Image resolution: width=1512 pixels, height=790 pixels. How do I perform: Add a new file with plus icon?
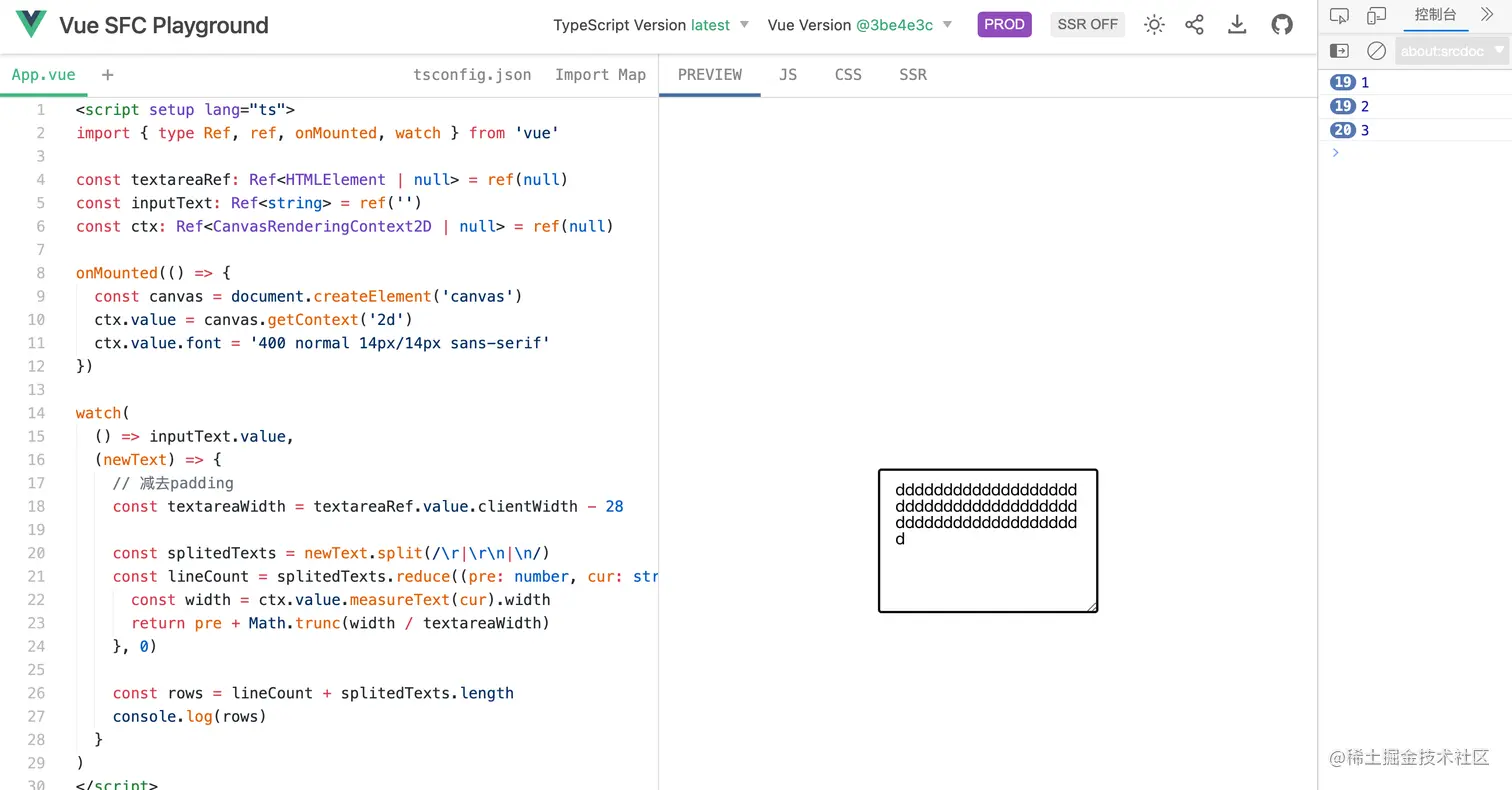(108, 75)
